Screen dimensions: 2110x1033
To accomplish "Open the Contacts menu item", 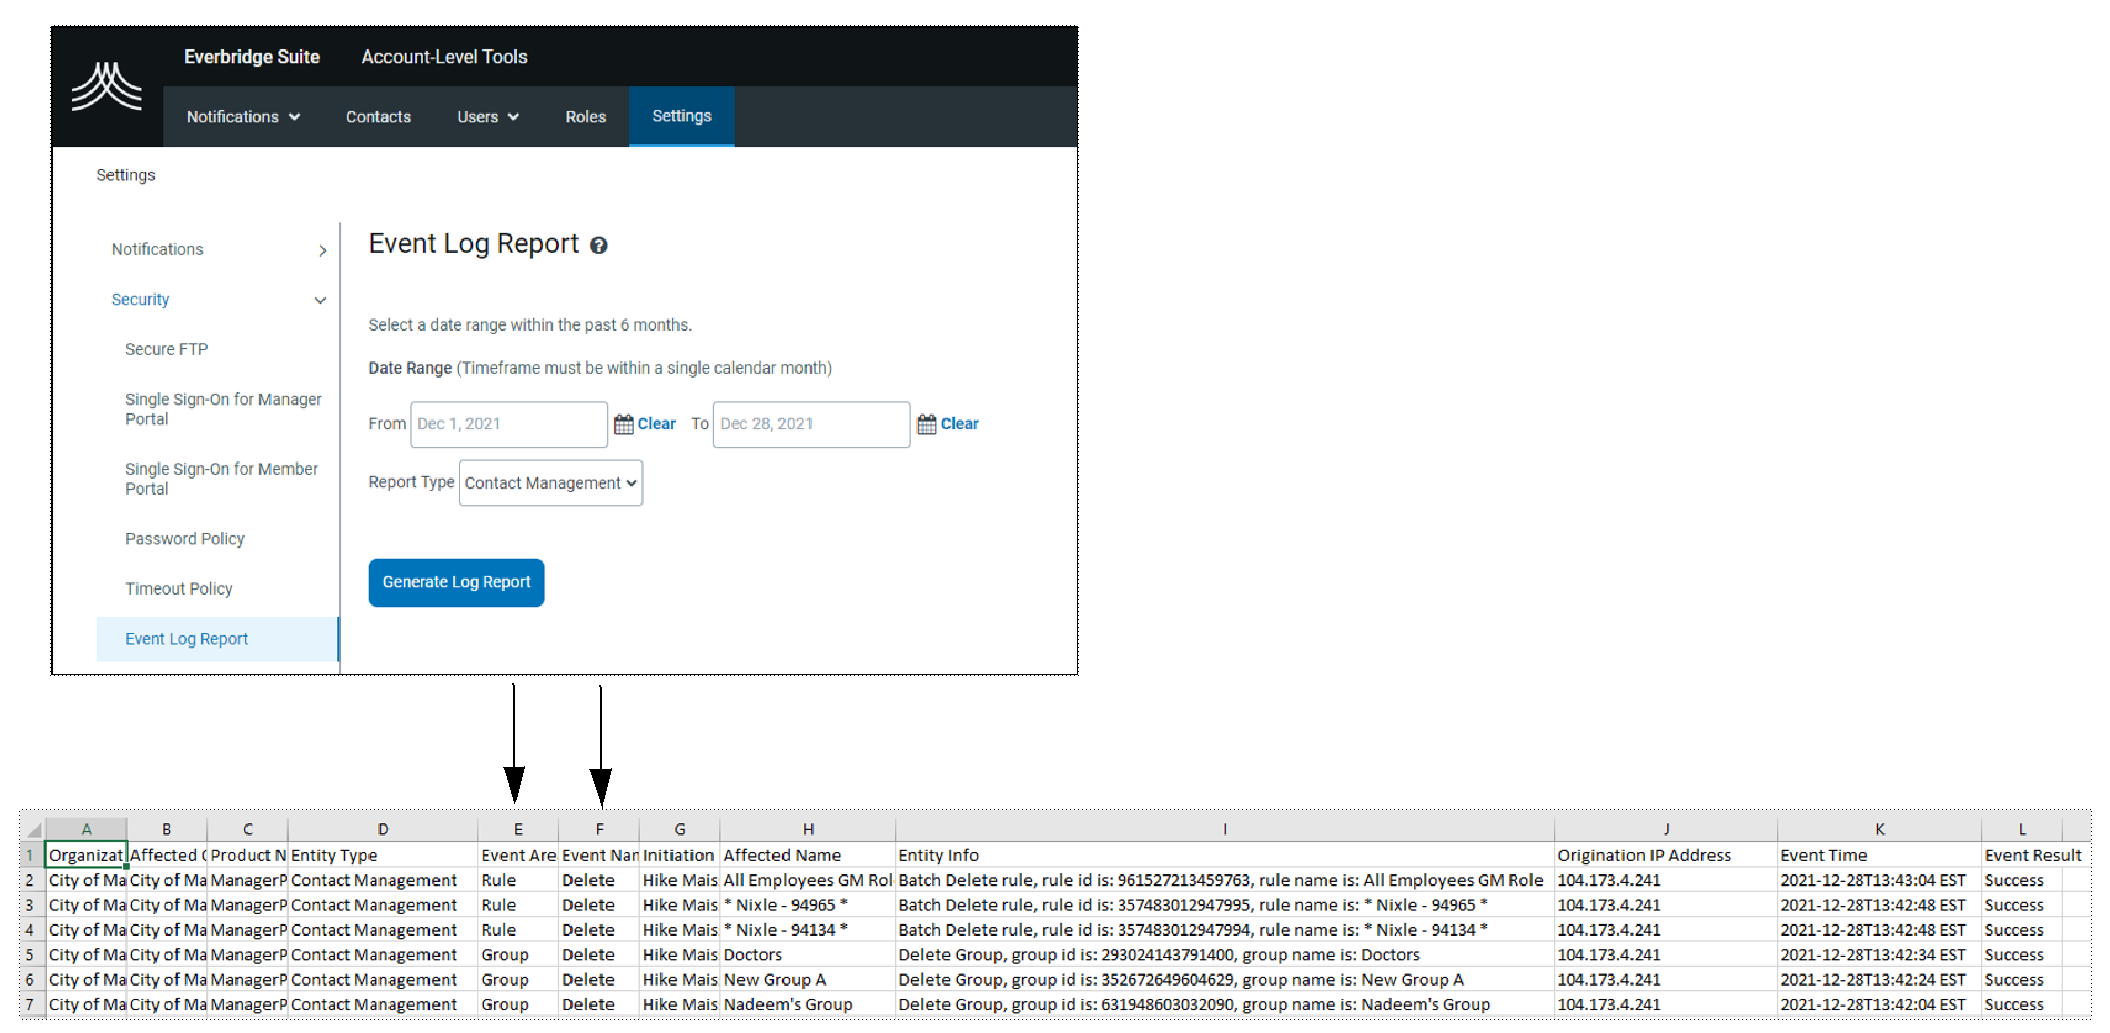I will tap(378, 116).
